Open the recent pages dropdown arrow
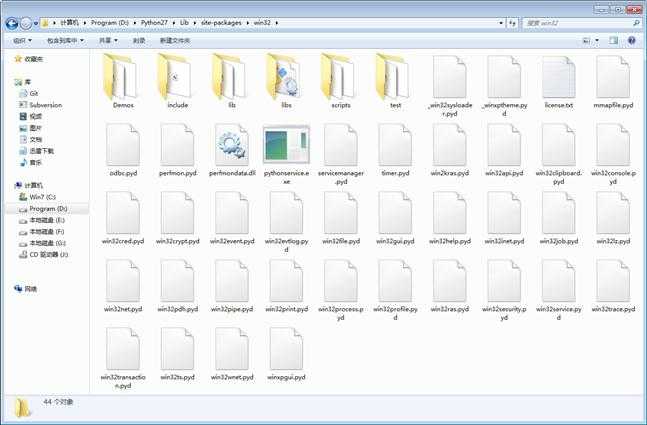 [x=36, y=24]
